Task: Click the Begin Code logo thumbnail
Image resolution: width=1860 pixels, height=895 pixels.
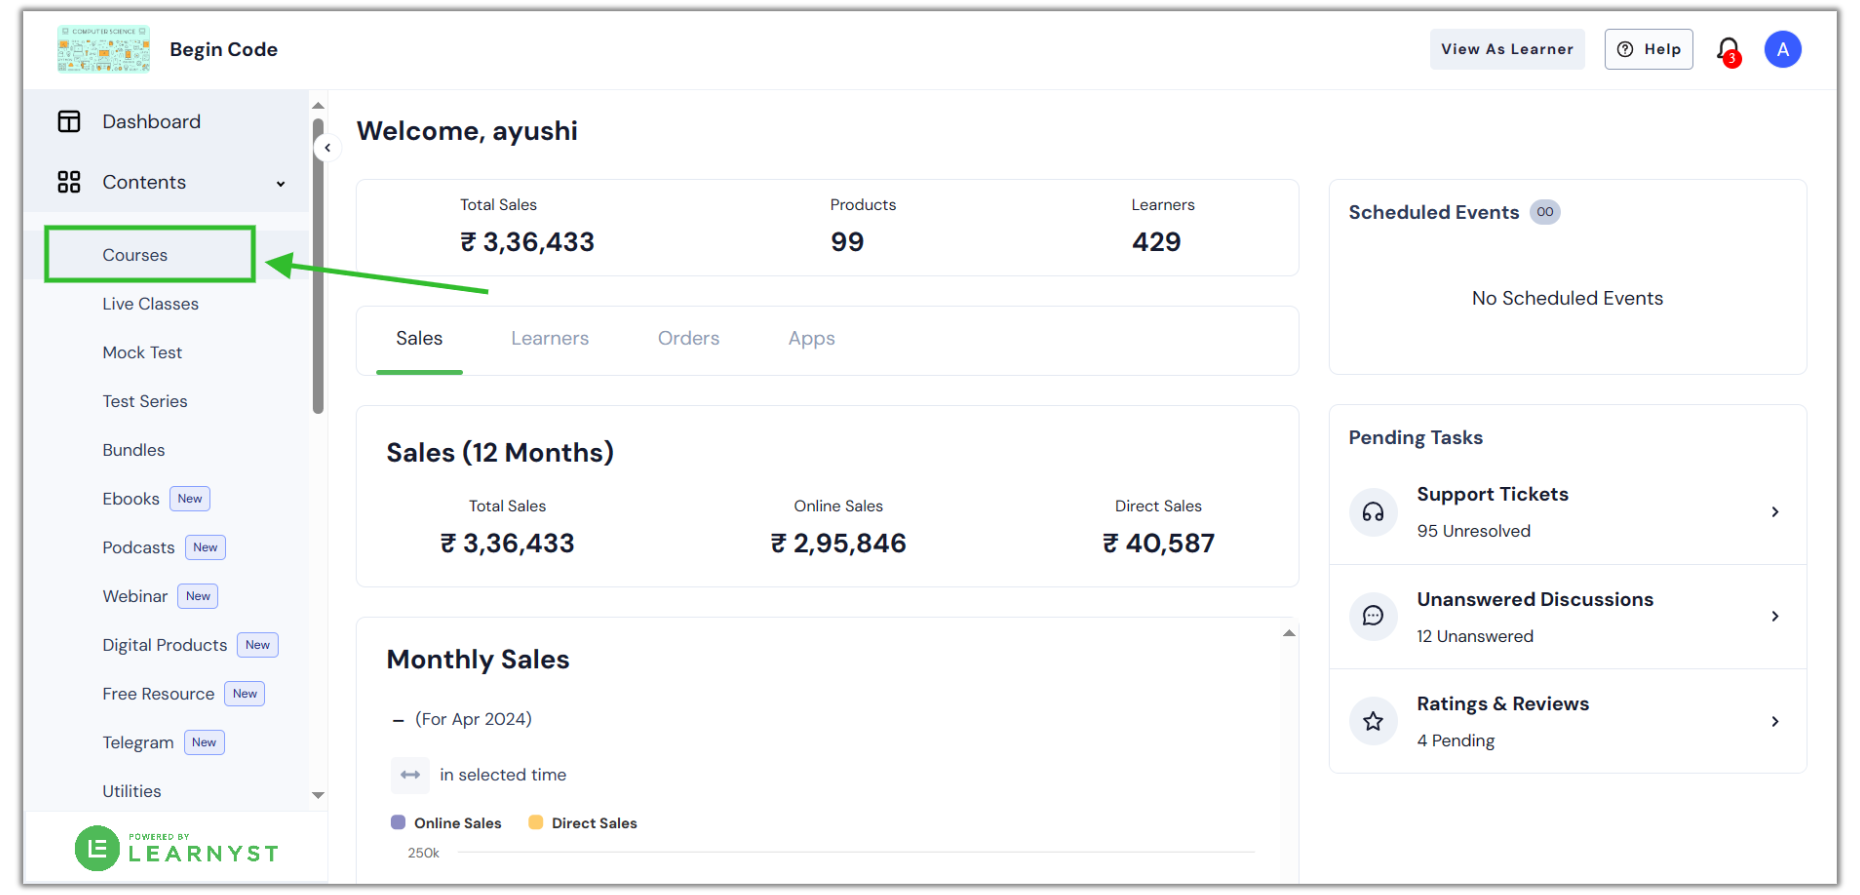Action: [x=104, y=49]
